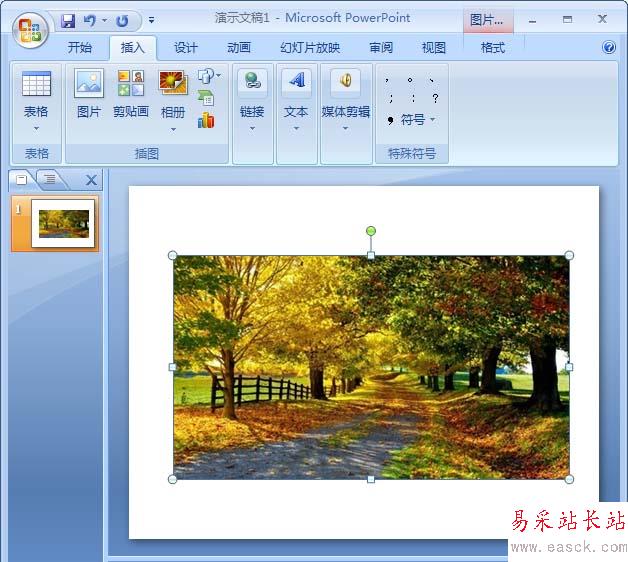Screen dimensions: 628x562
Task: Switch to the 开始 ribbon tab
Action: [x=80, y=47]
